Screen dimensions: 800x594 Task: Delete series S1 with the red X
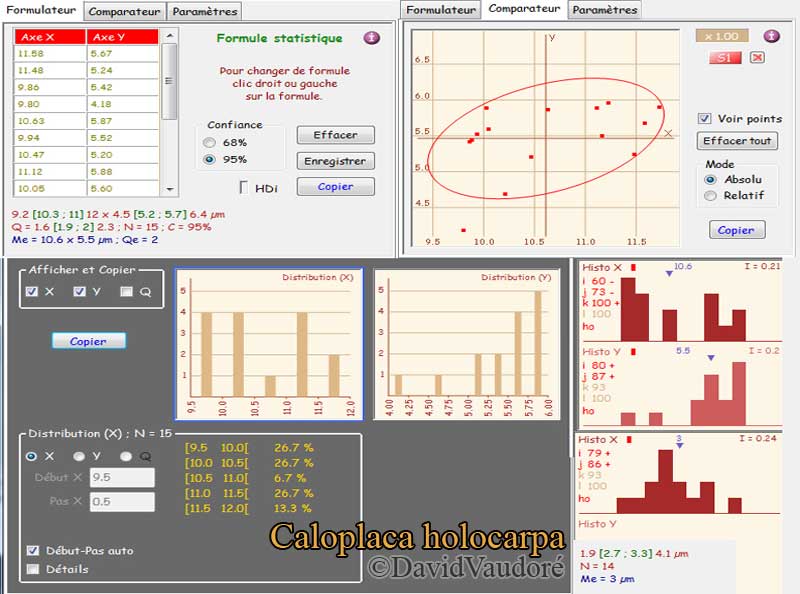(x=757, y=58)
